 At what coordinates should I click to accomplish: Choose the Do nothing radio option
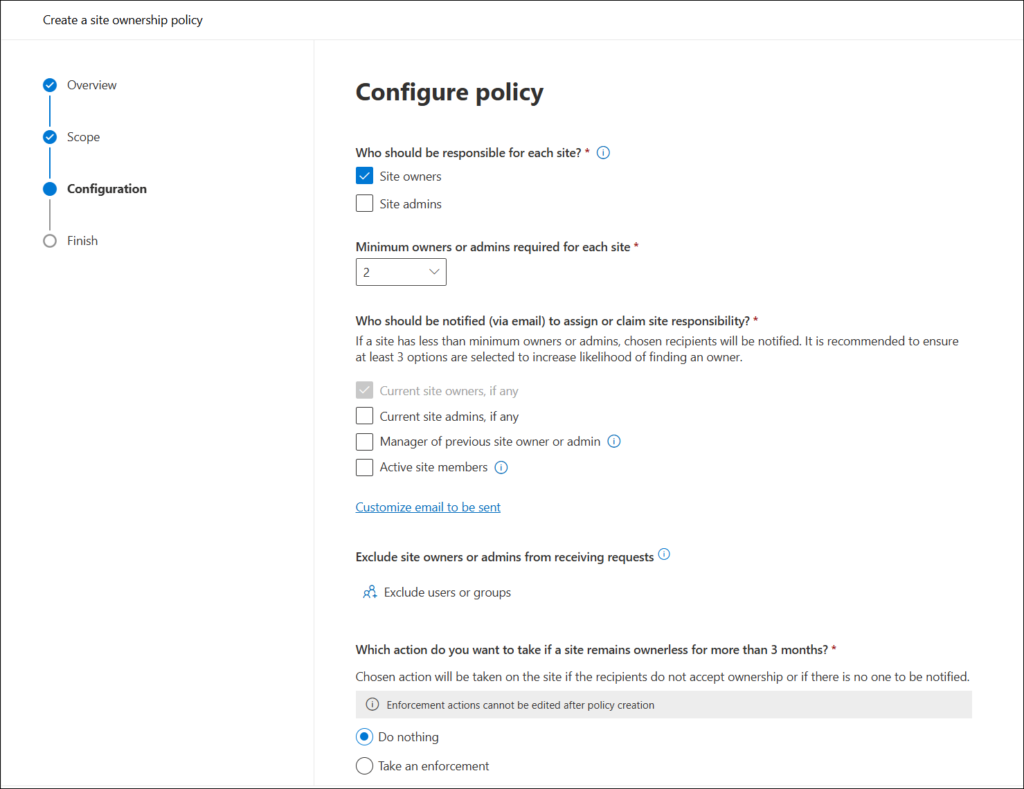point(365,737)
